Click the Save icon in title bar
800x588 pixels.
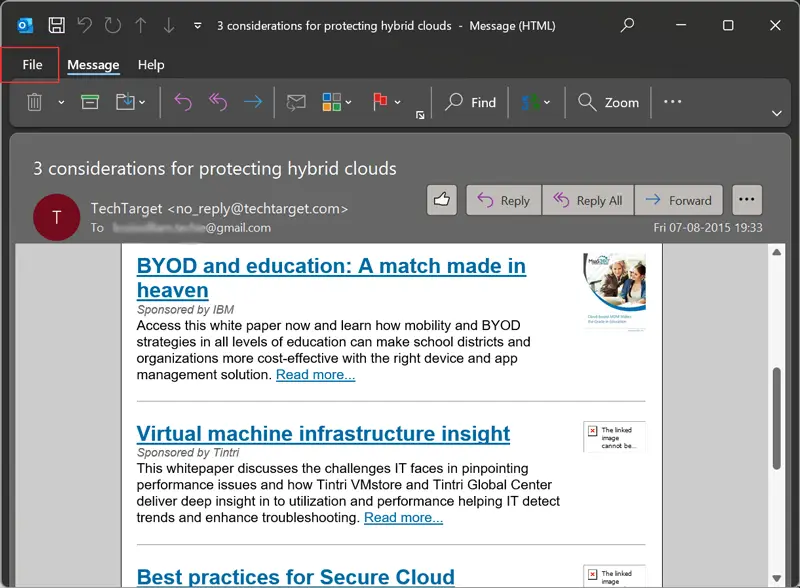(x=57, y=25)
